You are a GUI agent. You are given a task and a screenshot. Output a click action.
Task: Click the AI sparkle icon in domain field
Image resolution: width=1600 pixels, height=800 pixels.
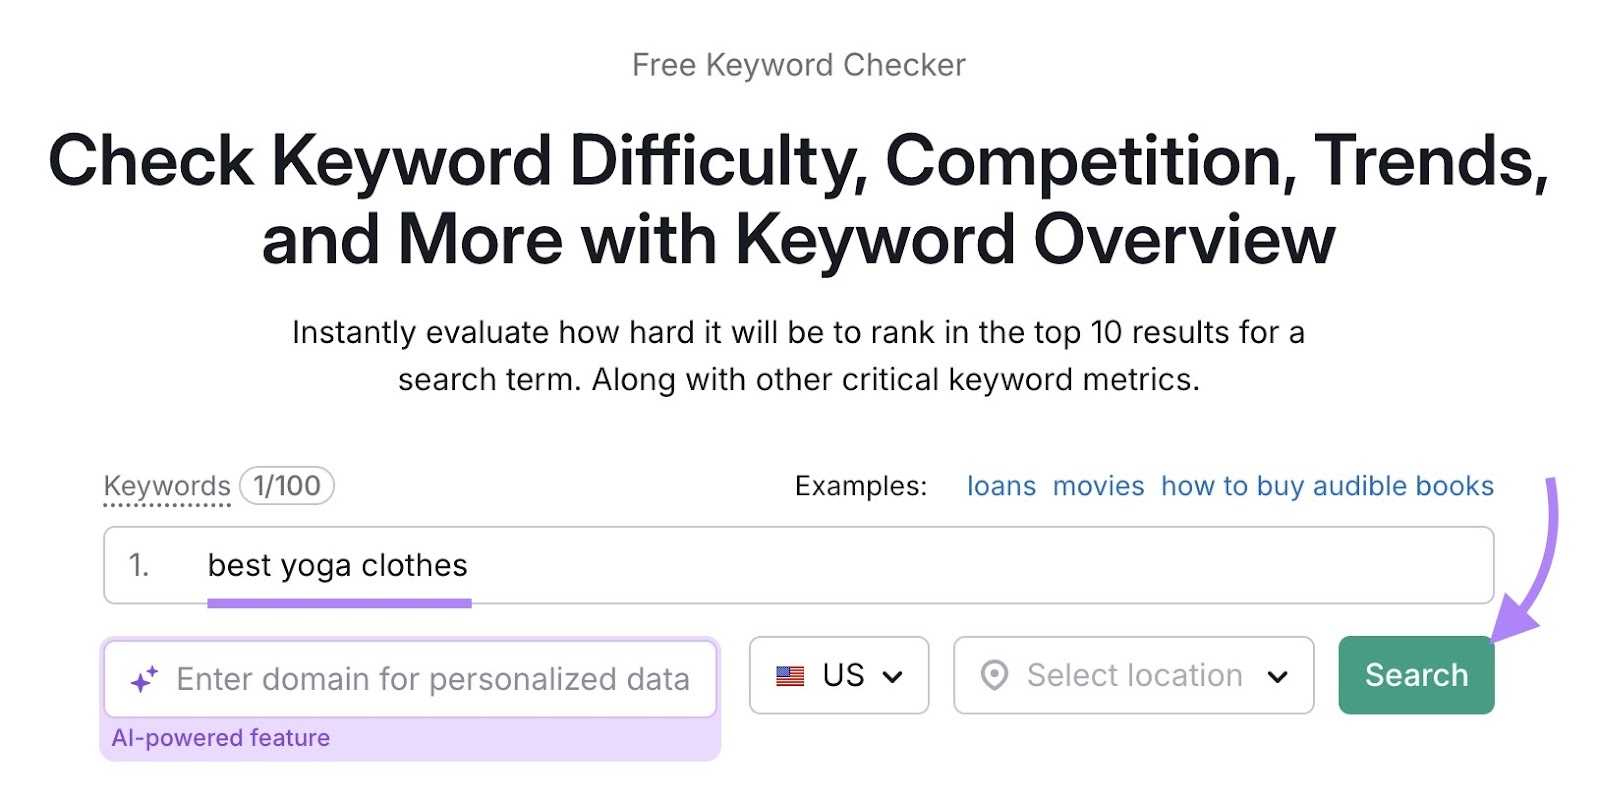(x=144, y=678)
